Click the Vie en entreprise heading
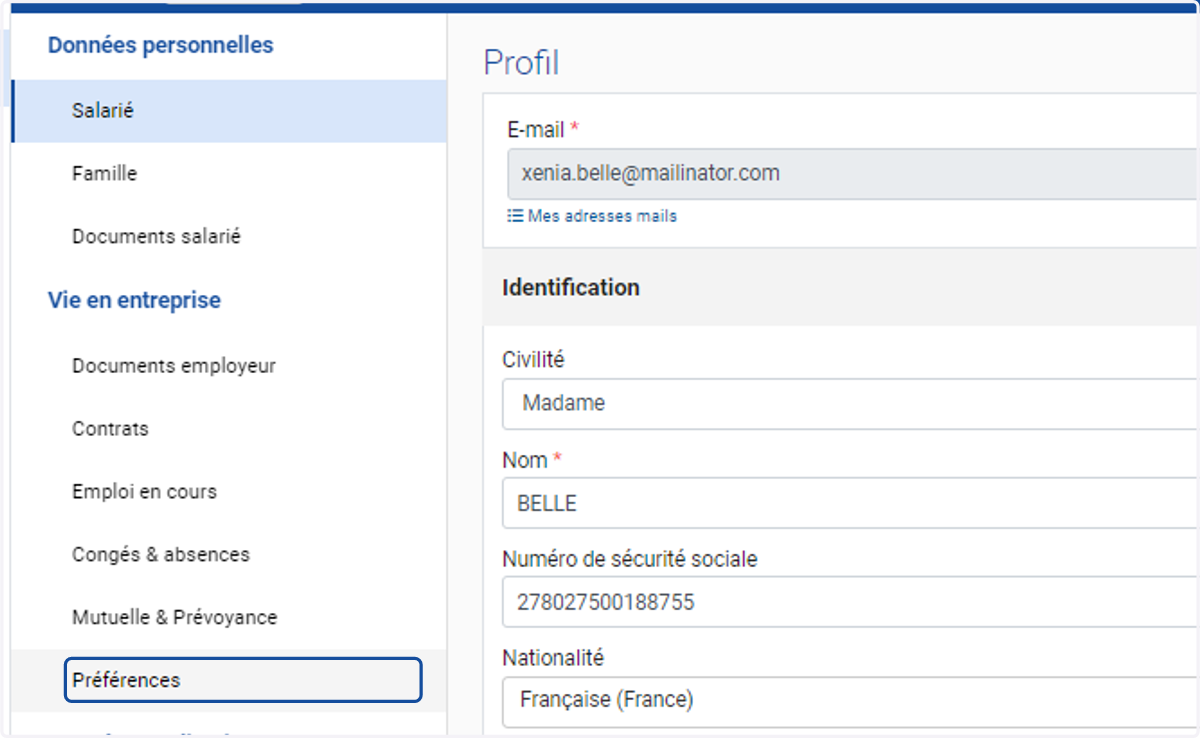The image size is (1200, 738). pyautogui.click(x=134, y=300)
